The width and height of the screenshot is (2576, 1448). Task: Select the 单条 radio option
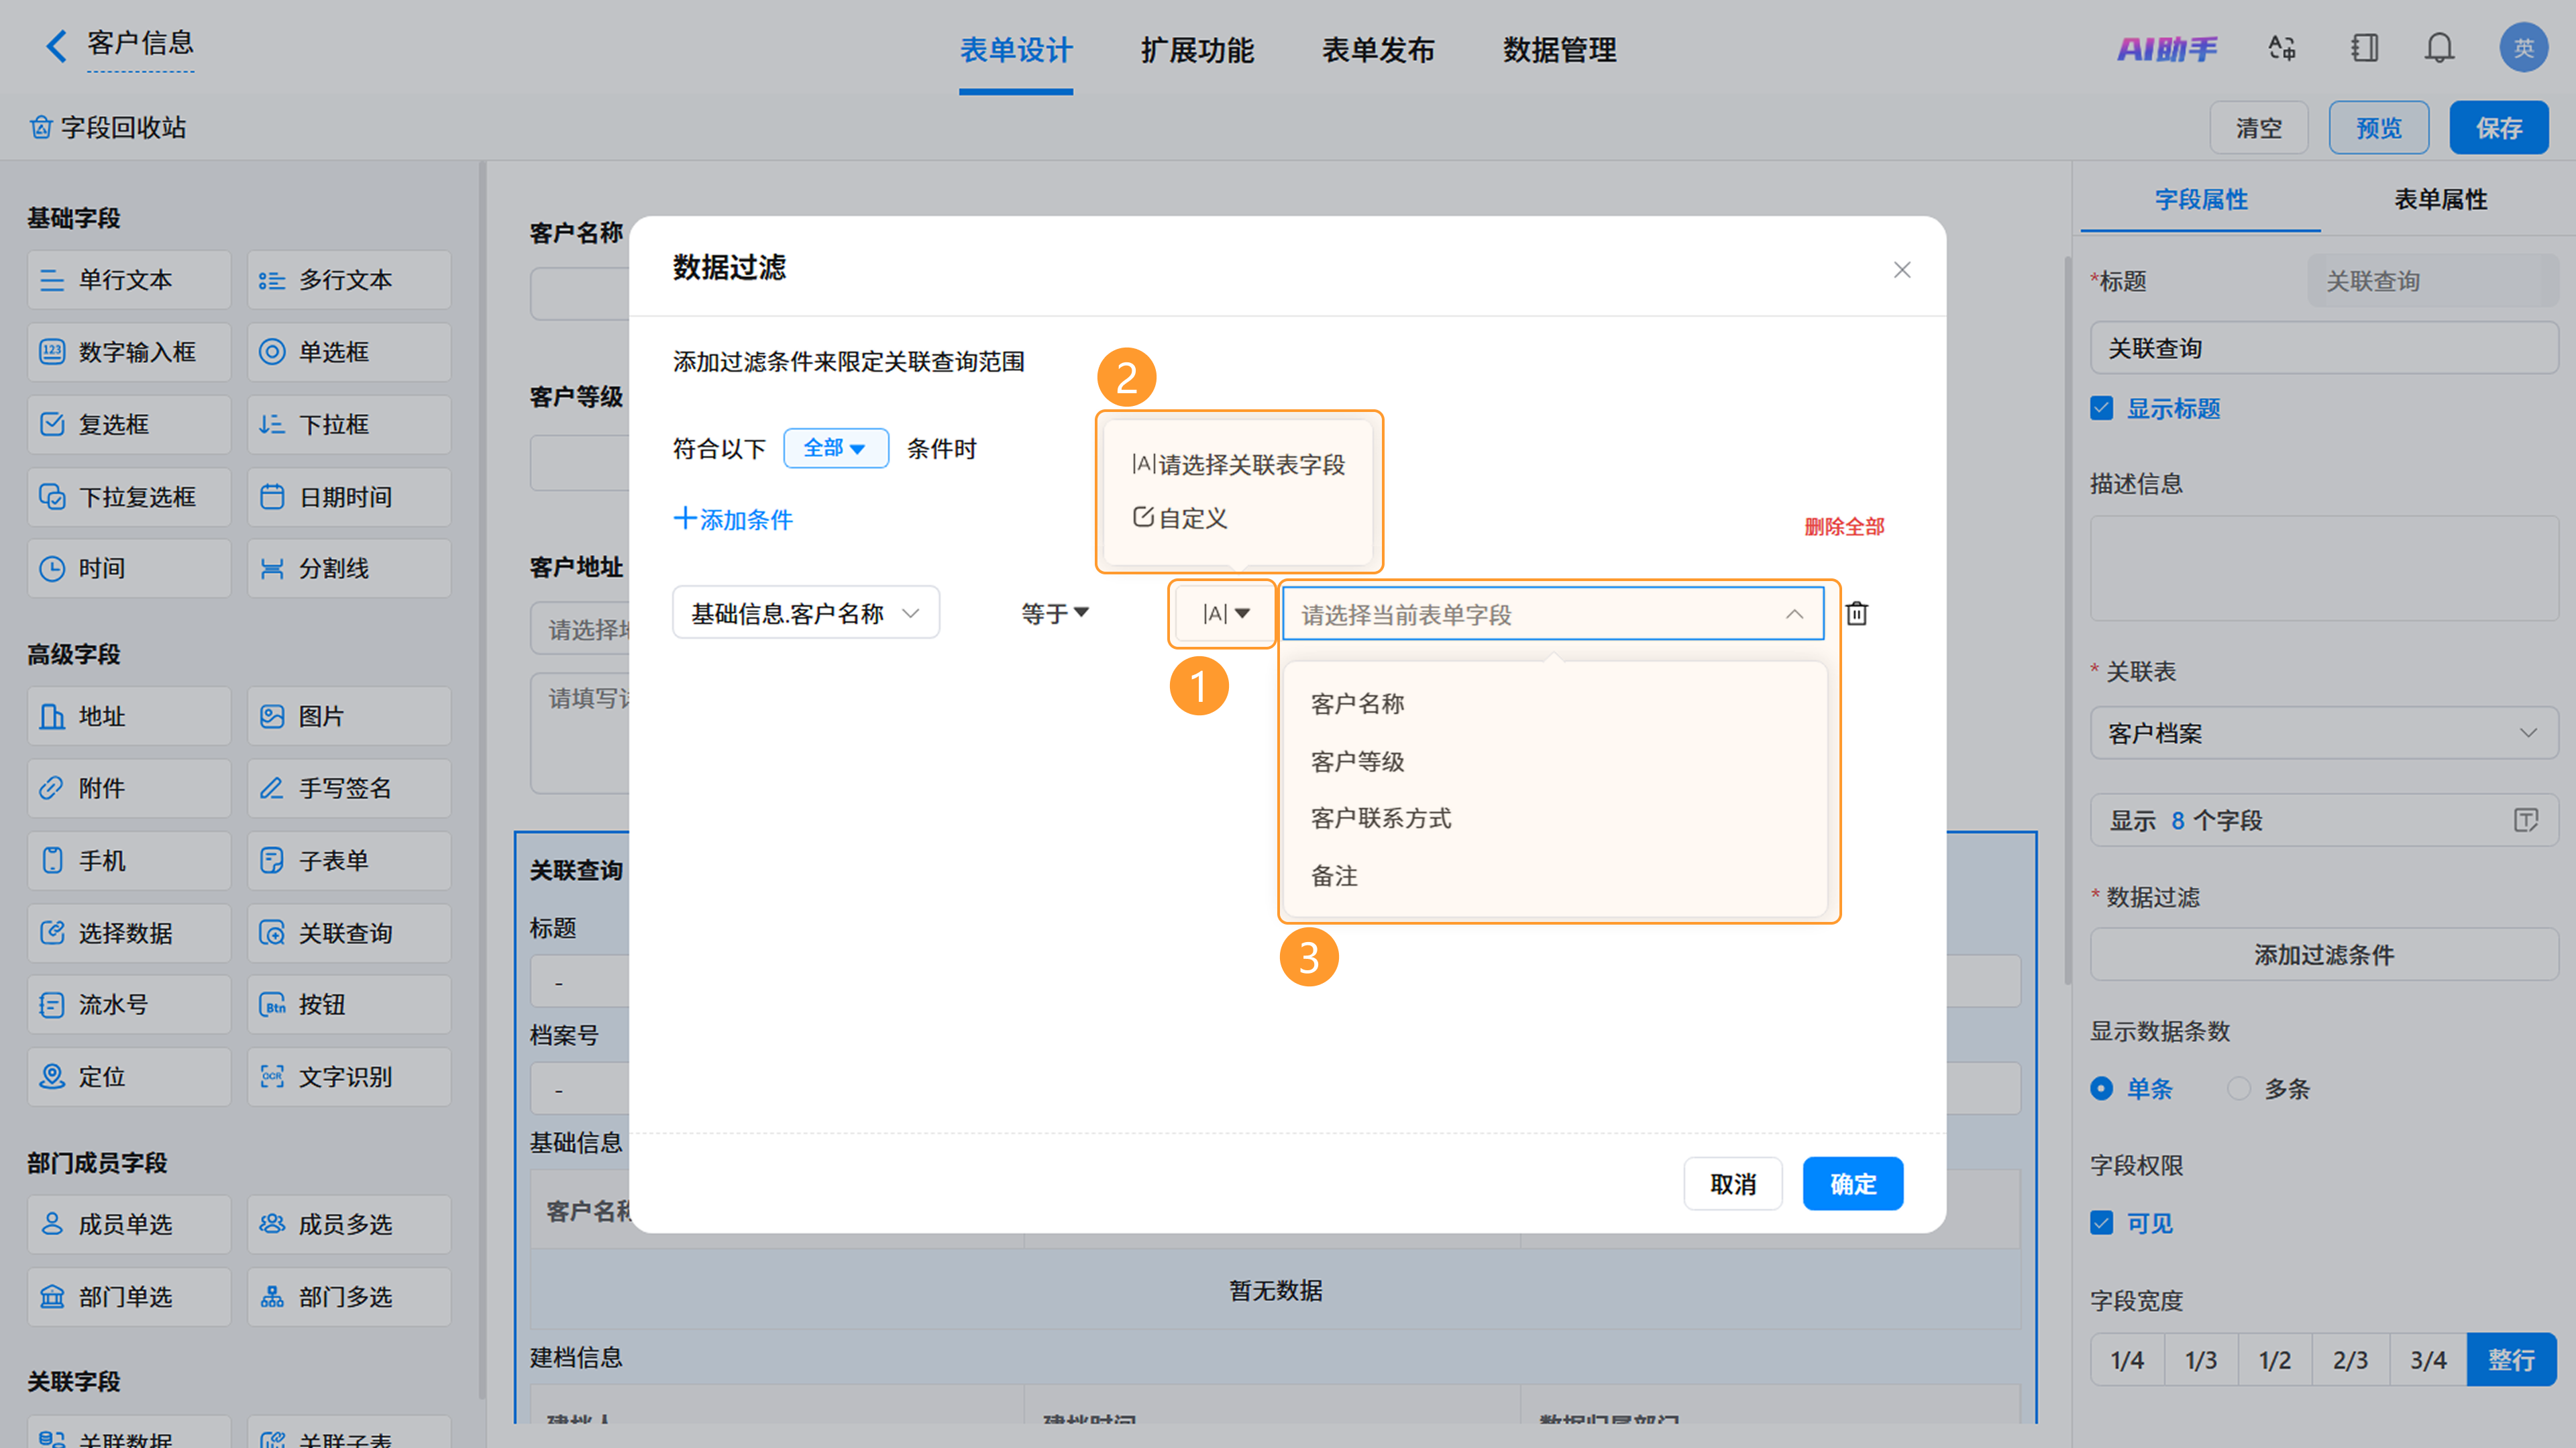tap(2101, 1088)
